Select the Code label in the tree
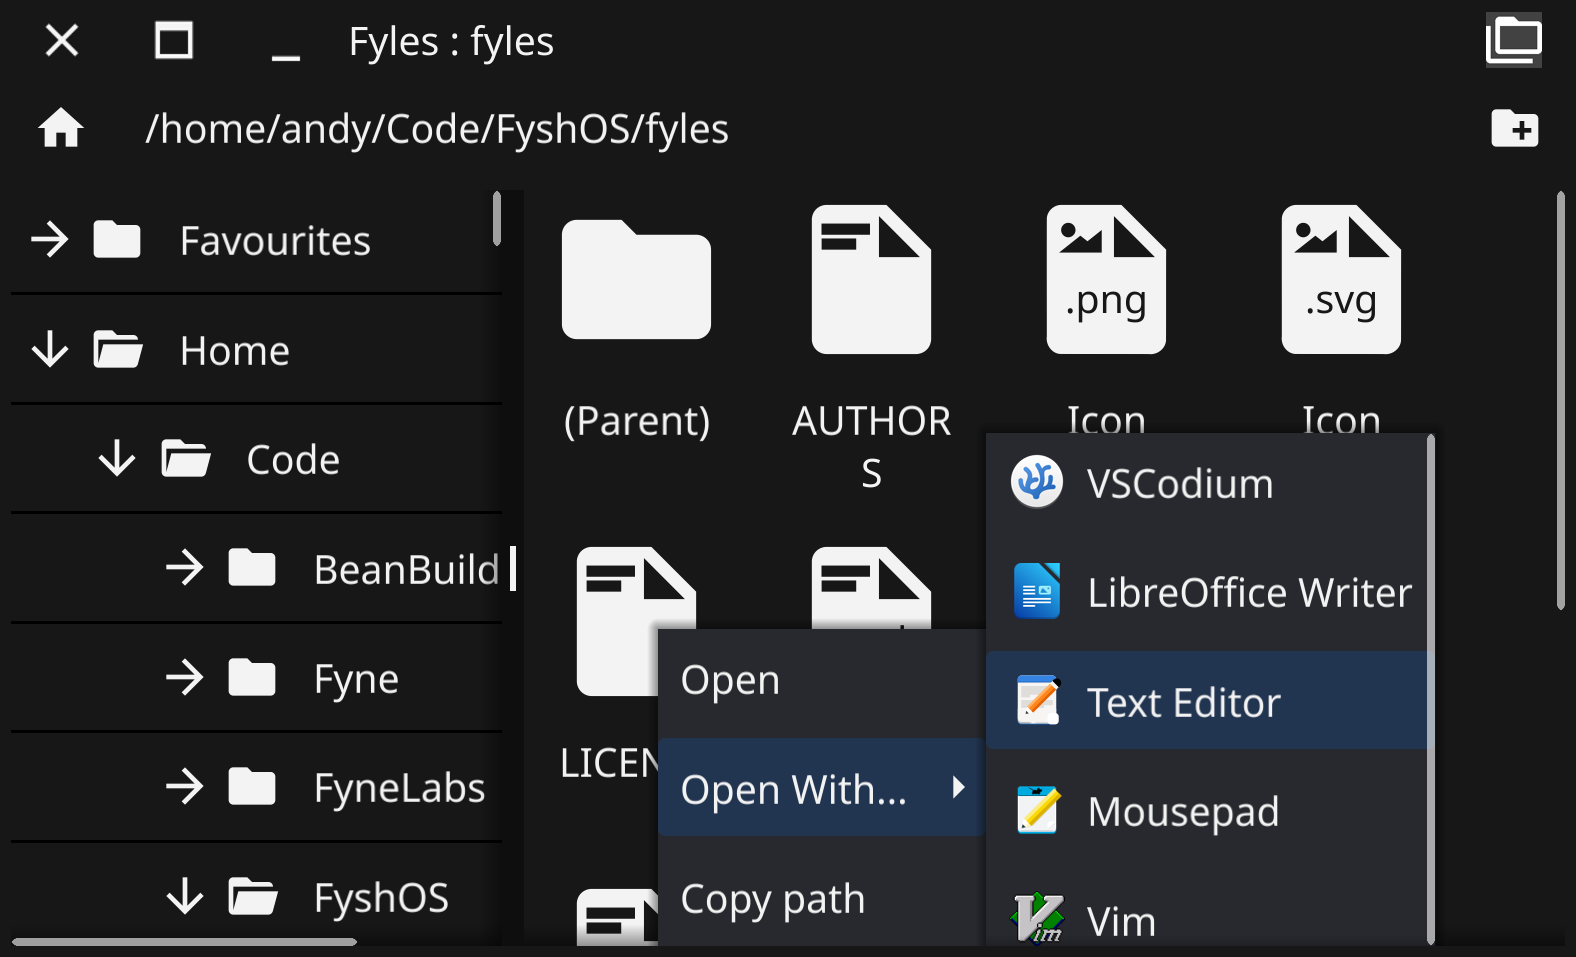 (x=293, y=460)
